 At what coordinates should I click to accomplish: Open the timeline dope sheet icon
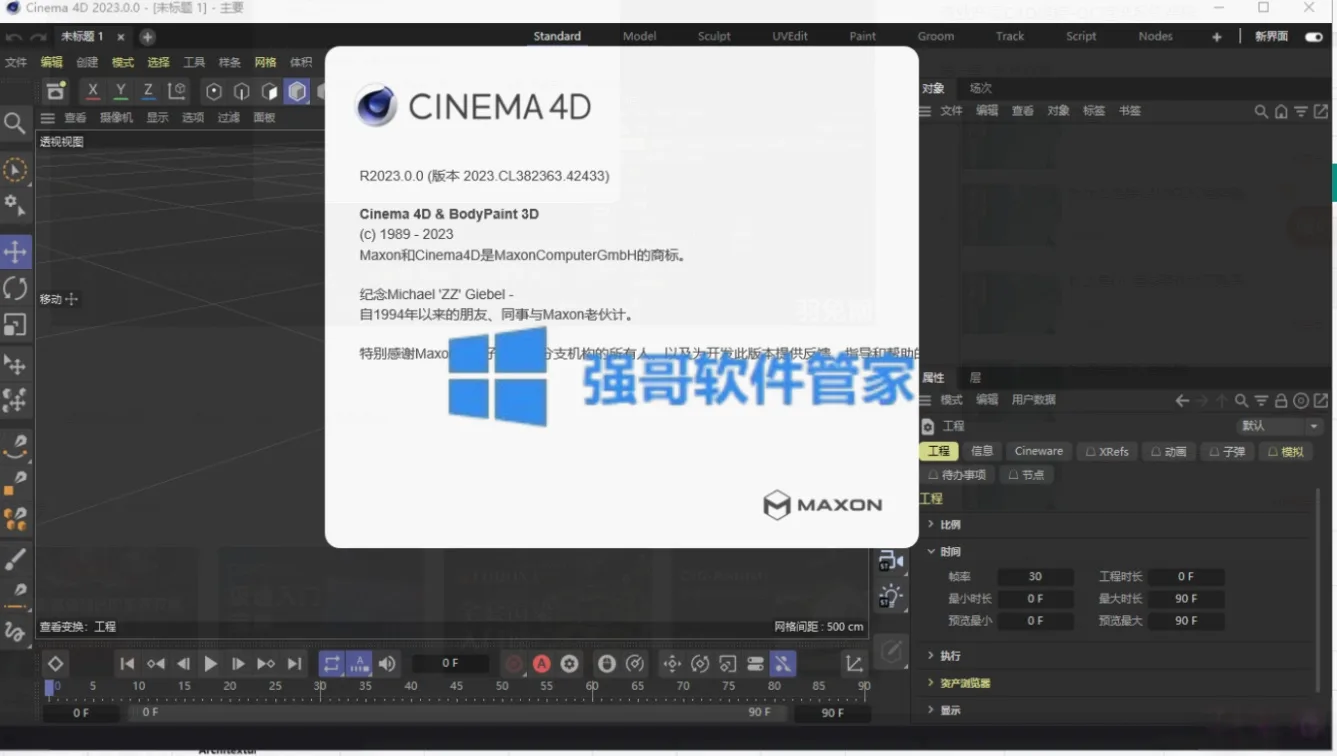click(x=854, y=663)
